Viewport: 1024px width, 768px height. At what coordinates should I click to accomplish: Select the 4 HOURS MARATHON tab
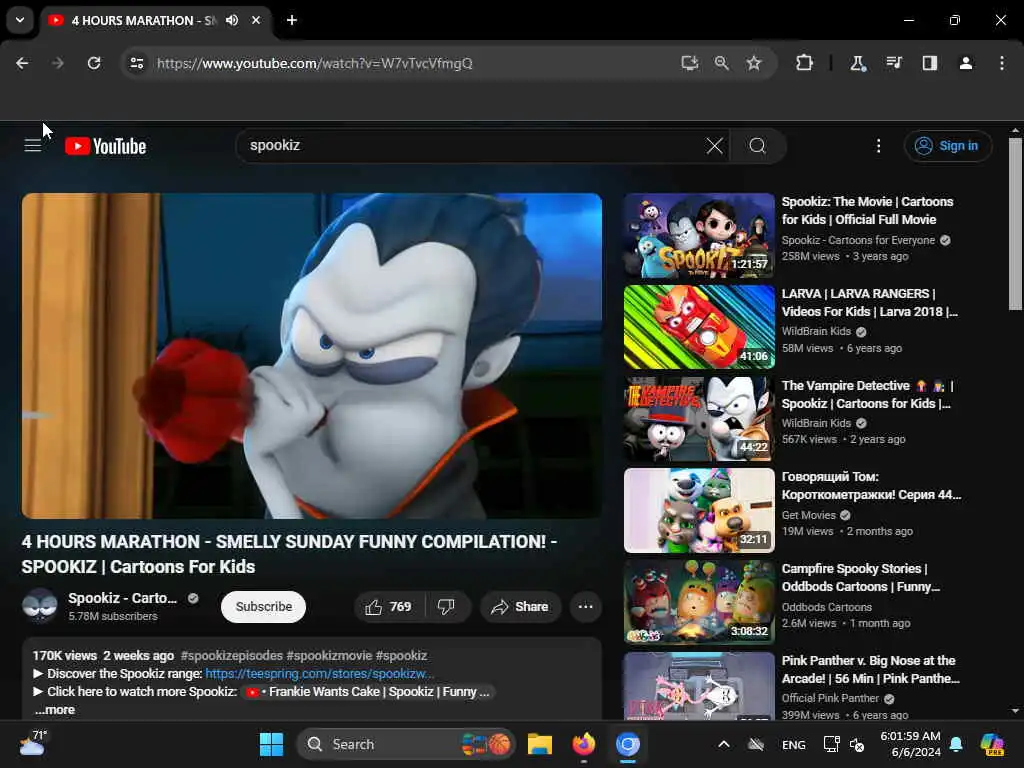click(143, 20)
